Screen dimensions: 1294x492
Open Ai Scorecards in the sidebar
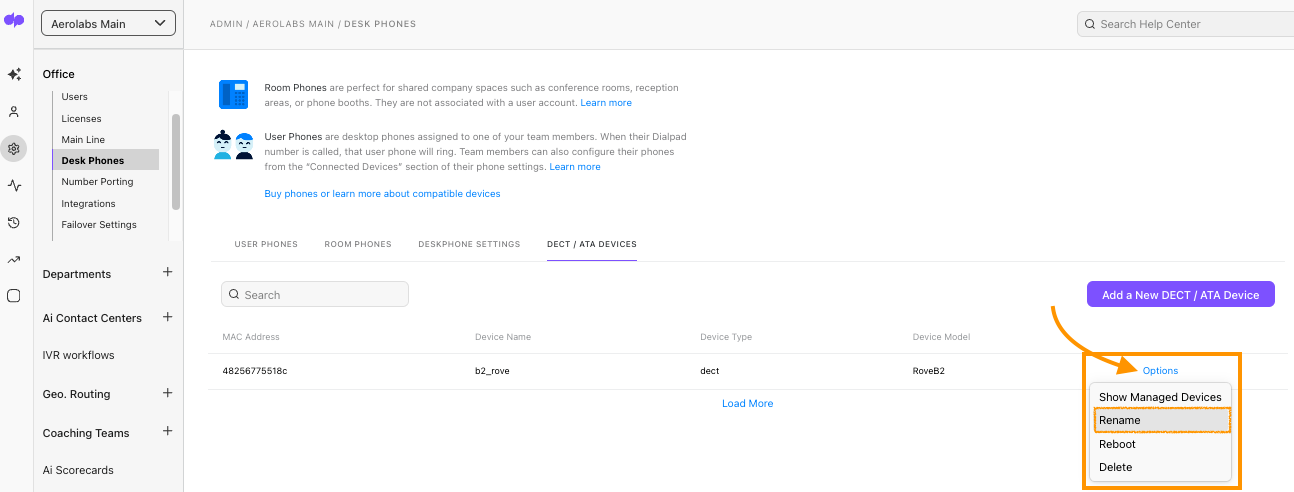[78, 470]
